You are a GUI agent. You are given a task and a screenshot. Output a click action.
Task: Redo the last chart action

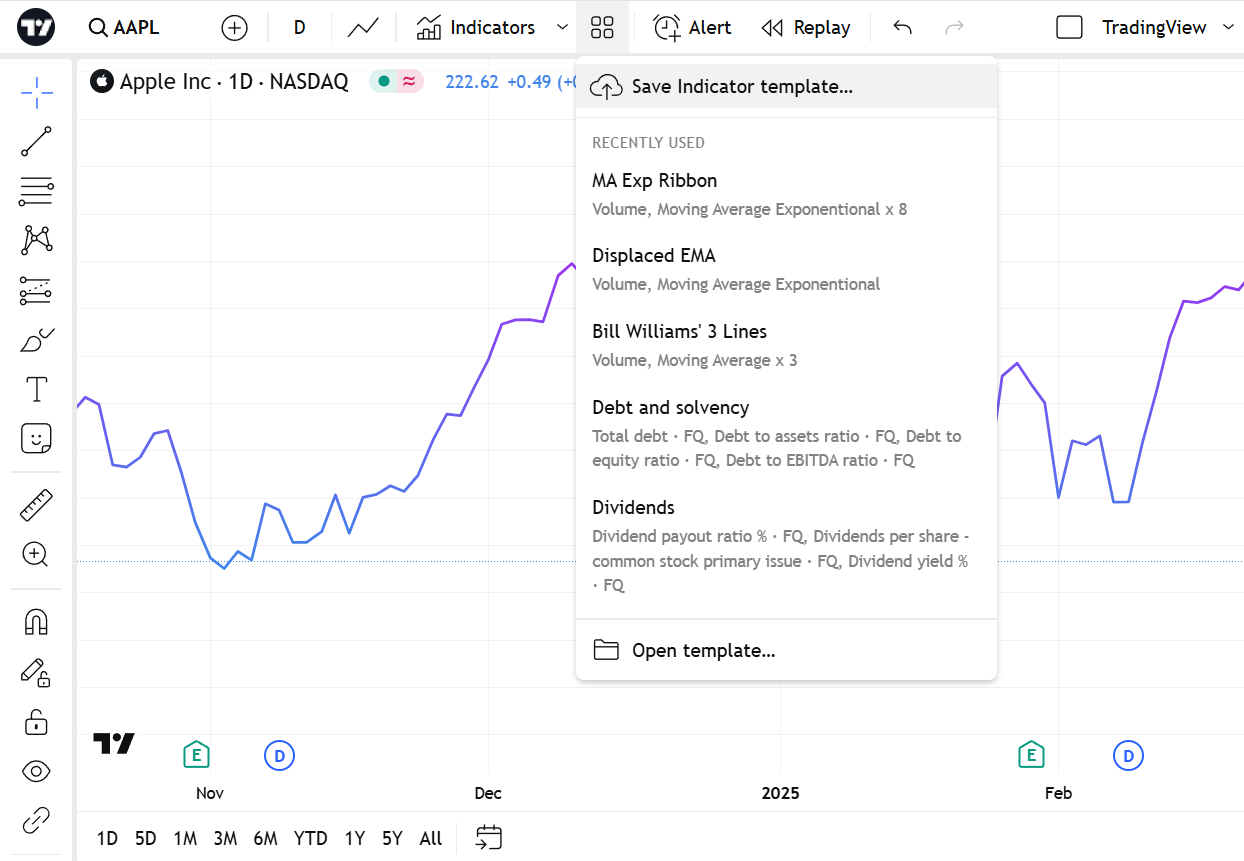tap(954, 27)
